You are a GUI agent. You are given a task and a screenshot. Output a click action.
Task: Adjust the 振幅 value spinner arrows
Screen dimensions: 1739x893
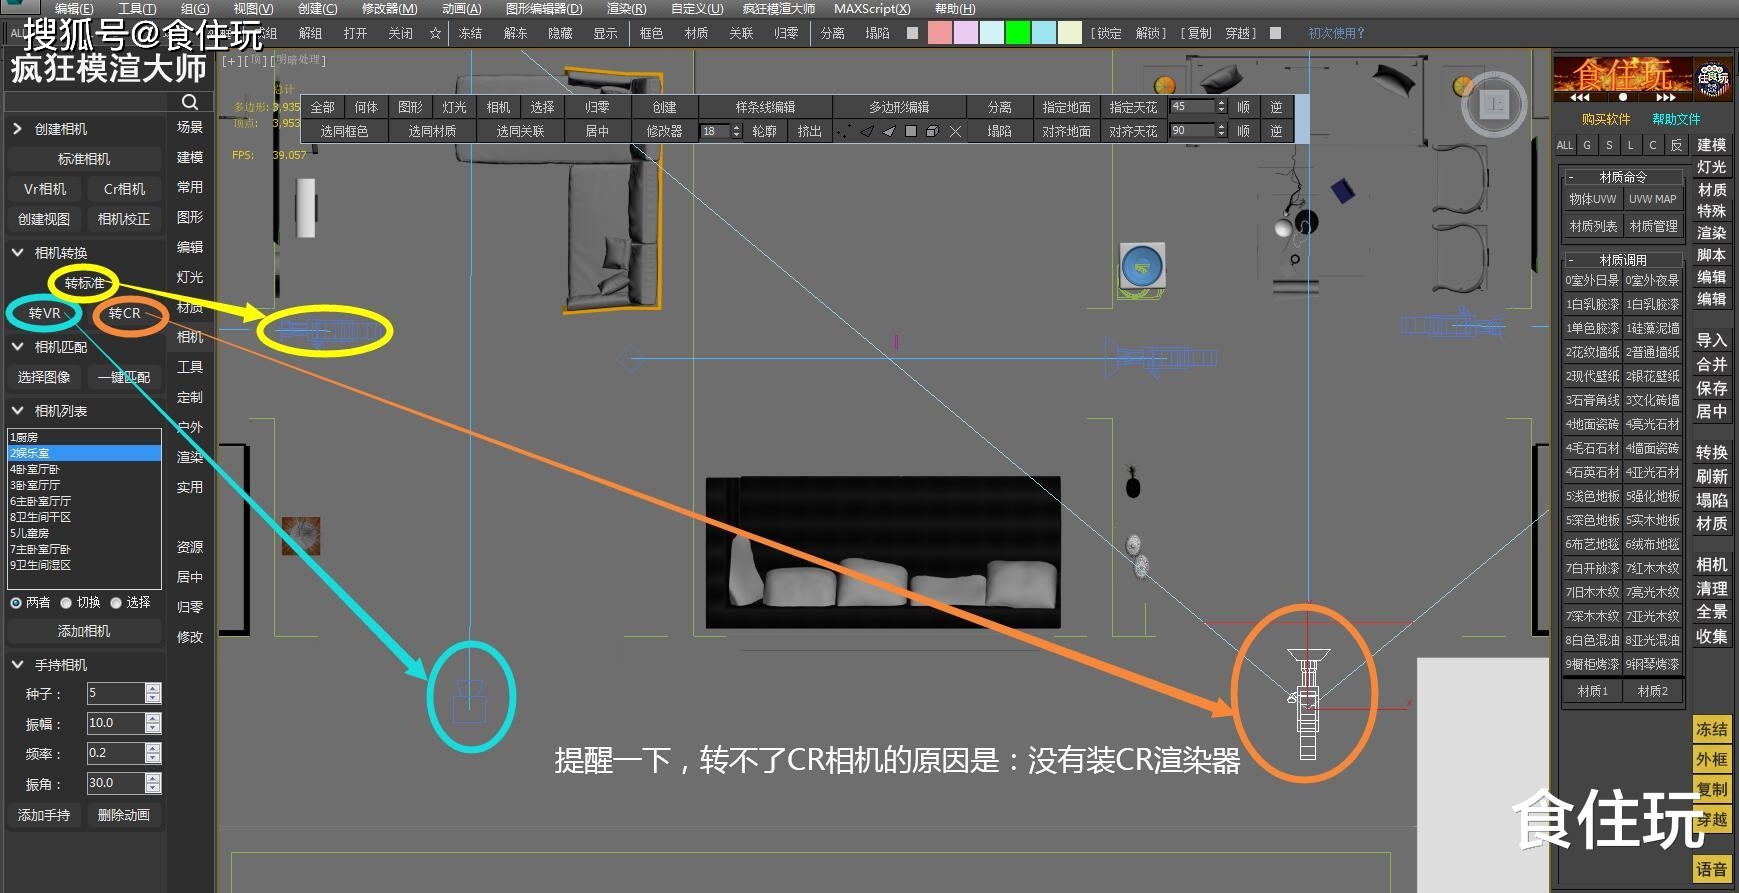[x=153, y=723]
